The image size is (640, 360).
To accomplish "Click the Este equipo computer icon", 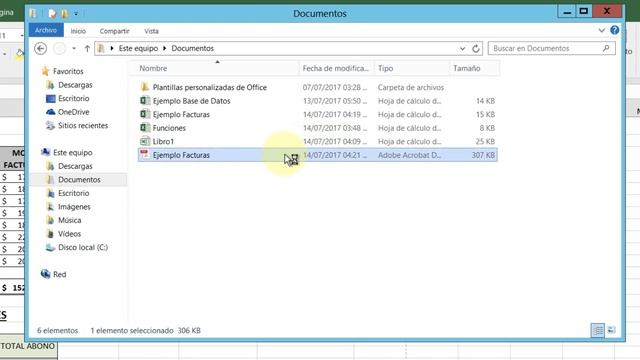I will (x=45, y=152).
